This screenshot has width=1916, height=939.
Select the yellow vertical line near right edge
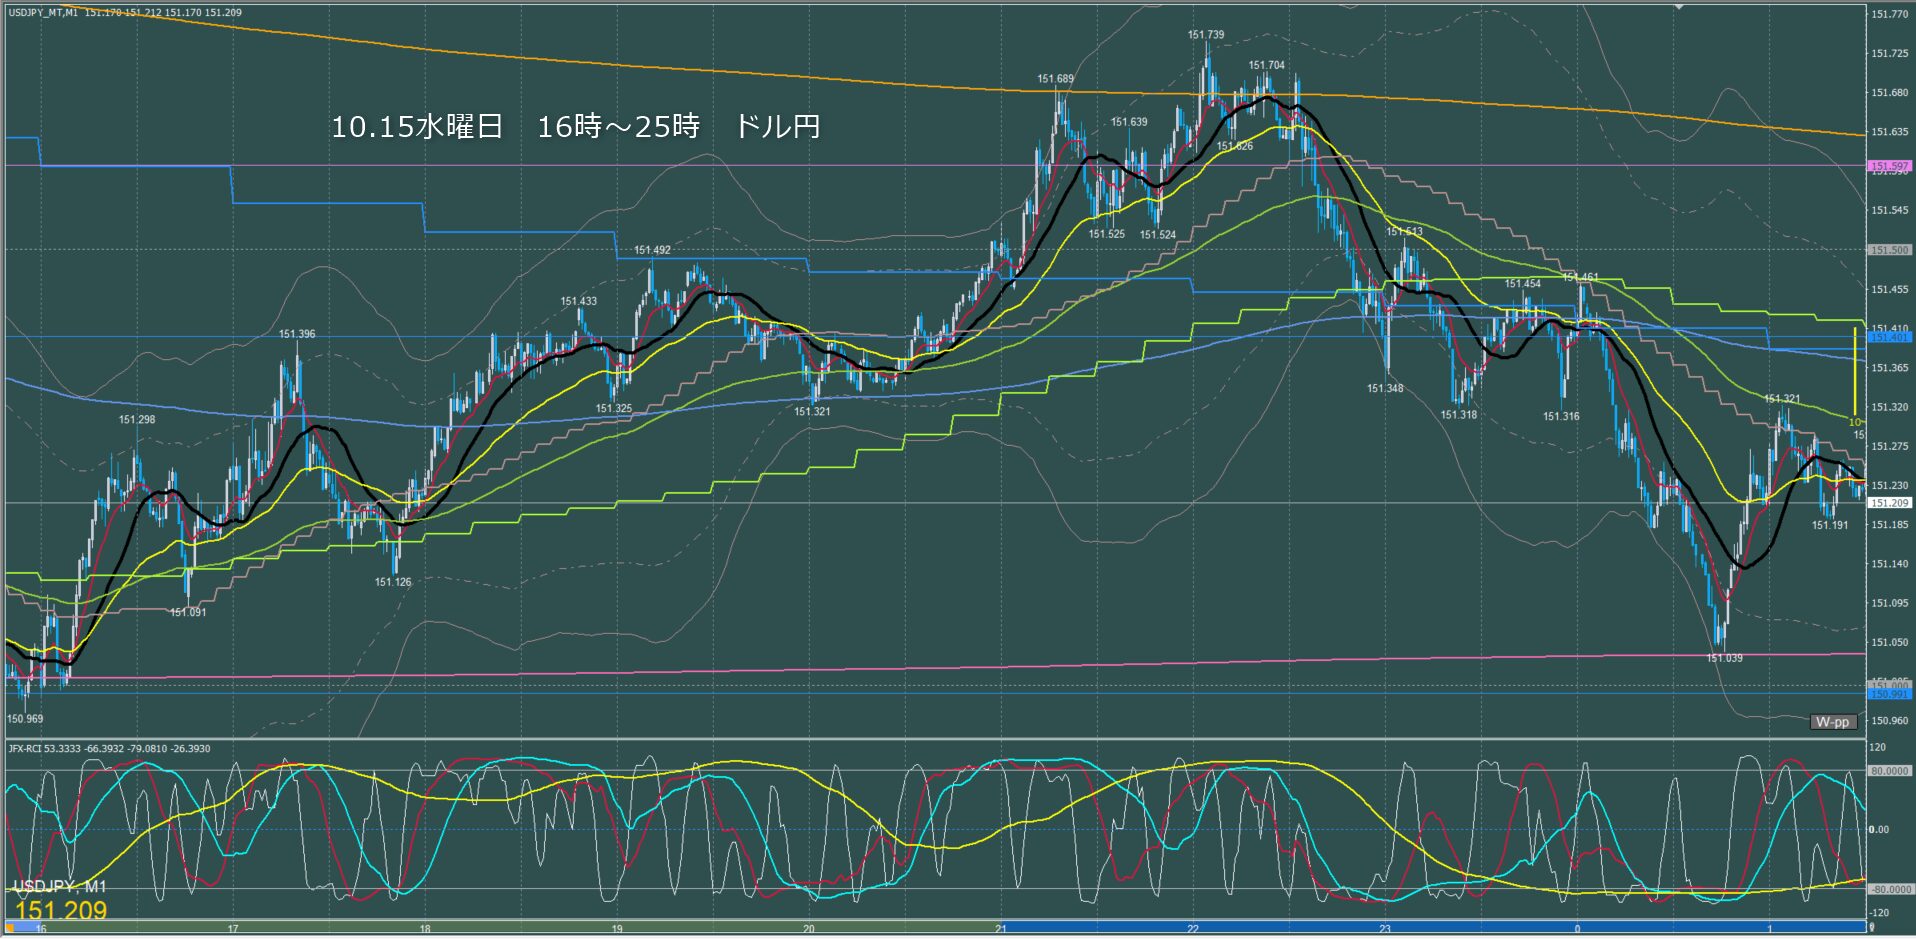coord(1854,370)
